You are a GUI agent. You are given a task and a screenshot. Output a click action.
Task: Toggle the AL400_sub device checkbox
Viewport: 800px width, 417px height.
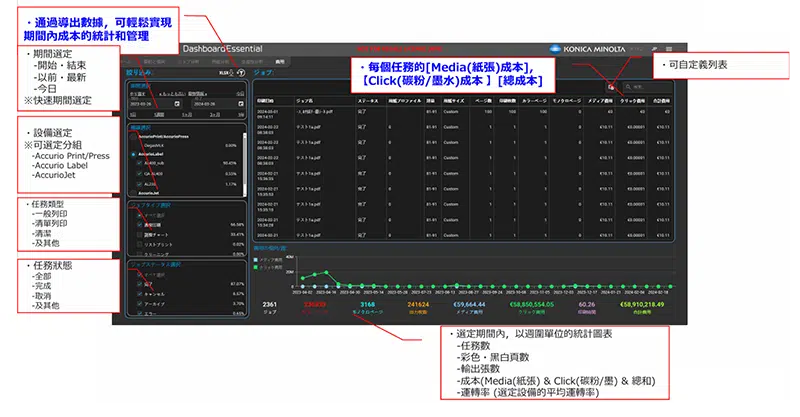pos(139,163)
